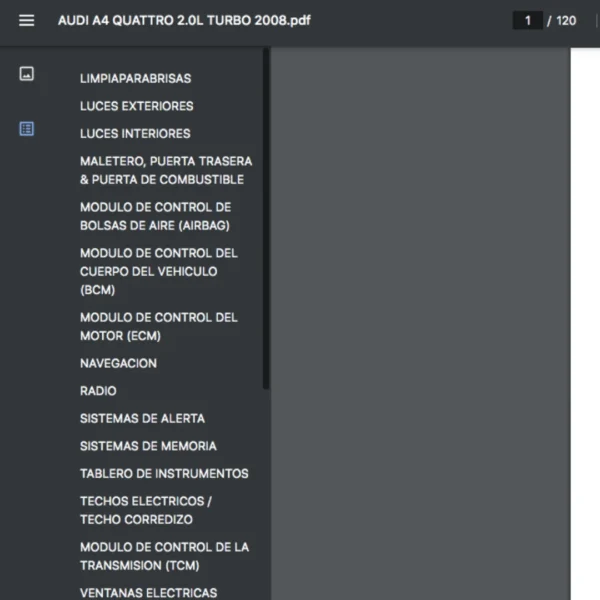Click the total page count 120
Viewport: 600px width, 600px height.
[566, 20]
